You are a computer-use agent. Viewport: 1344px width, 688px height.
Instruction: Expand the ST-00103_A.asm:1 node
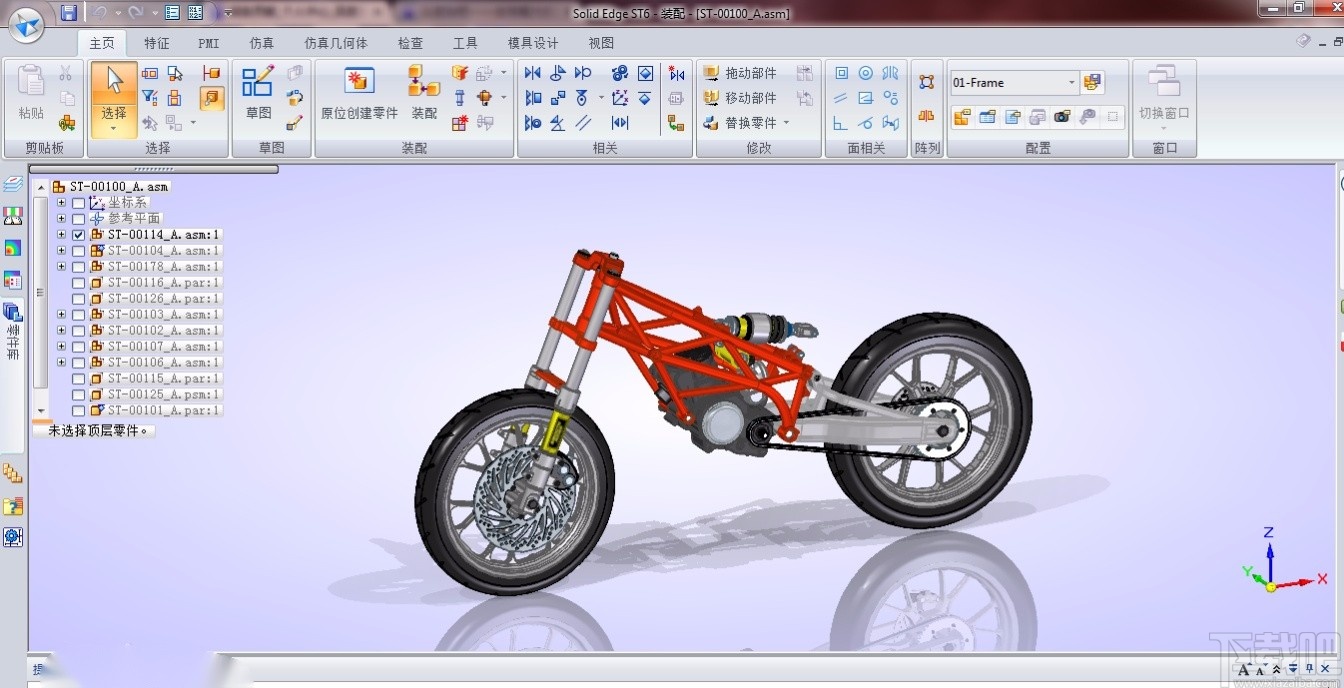pos(61,314)
